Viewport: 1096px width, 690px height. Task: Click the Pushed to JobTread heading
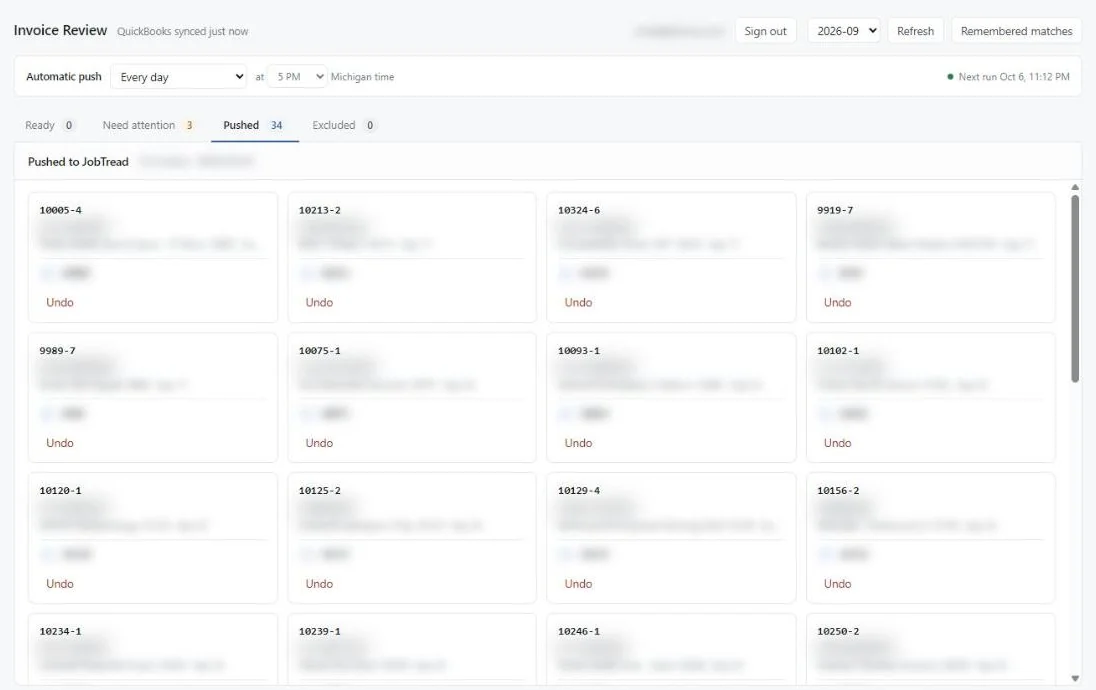coord(78,161)
